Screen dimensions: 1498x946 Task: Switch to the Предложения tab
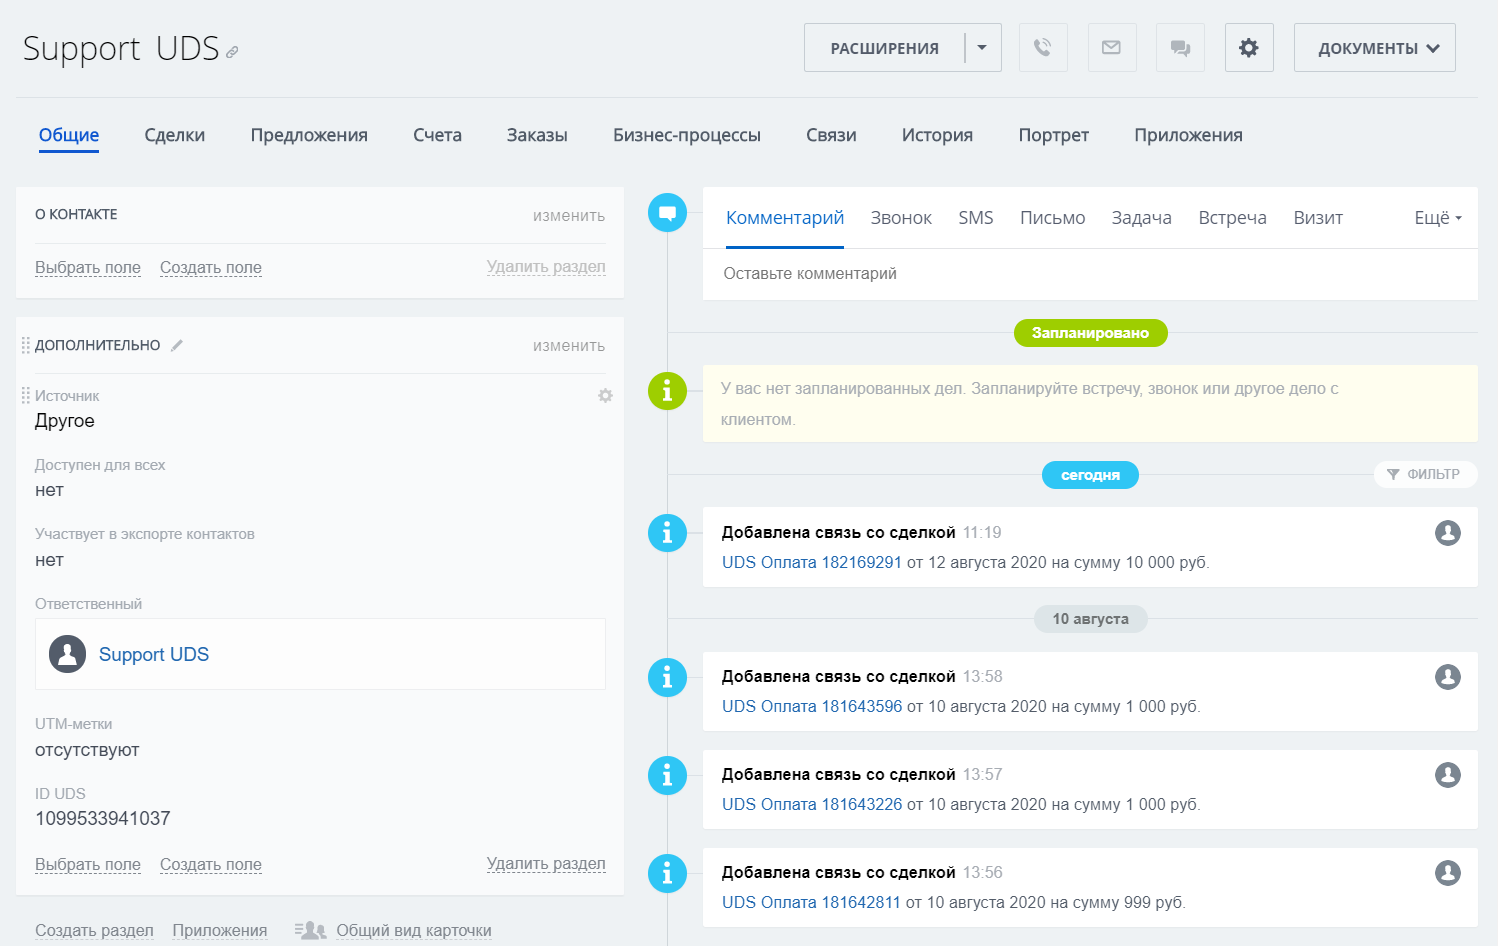click(309, 135)
